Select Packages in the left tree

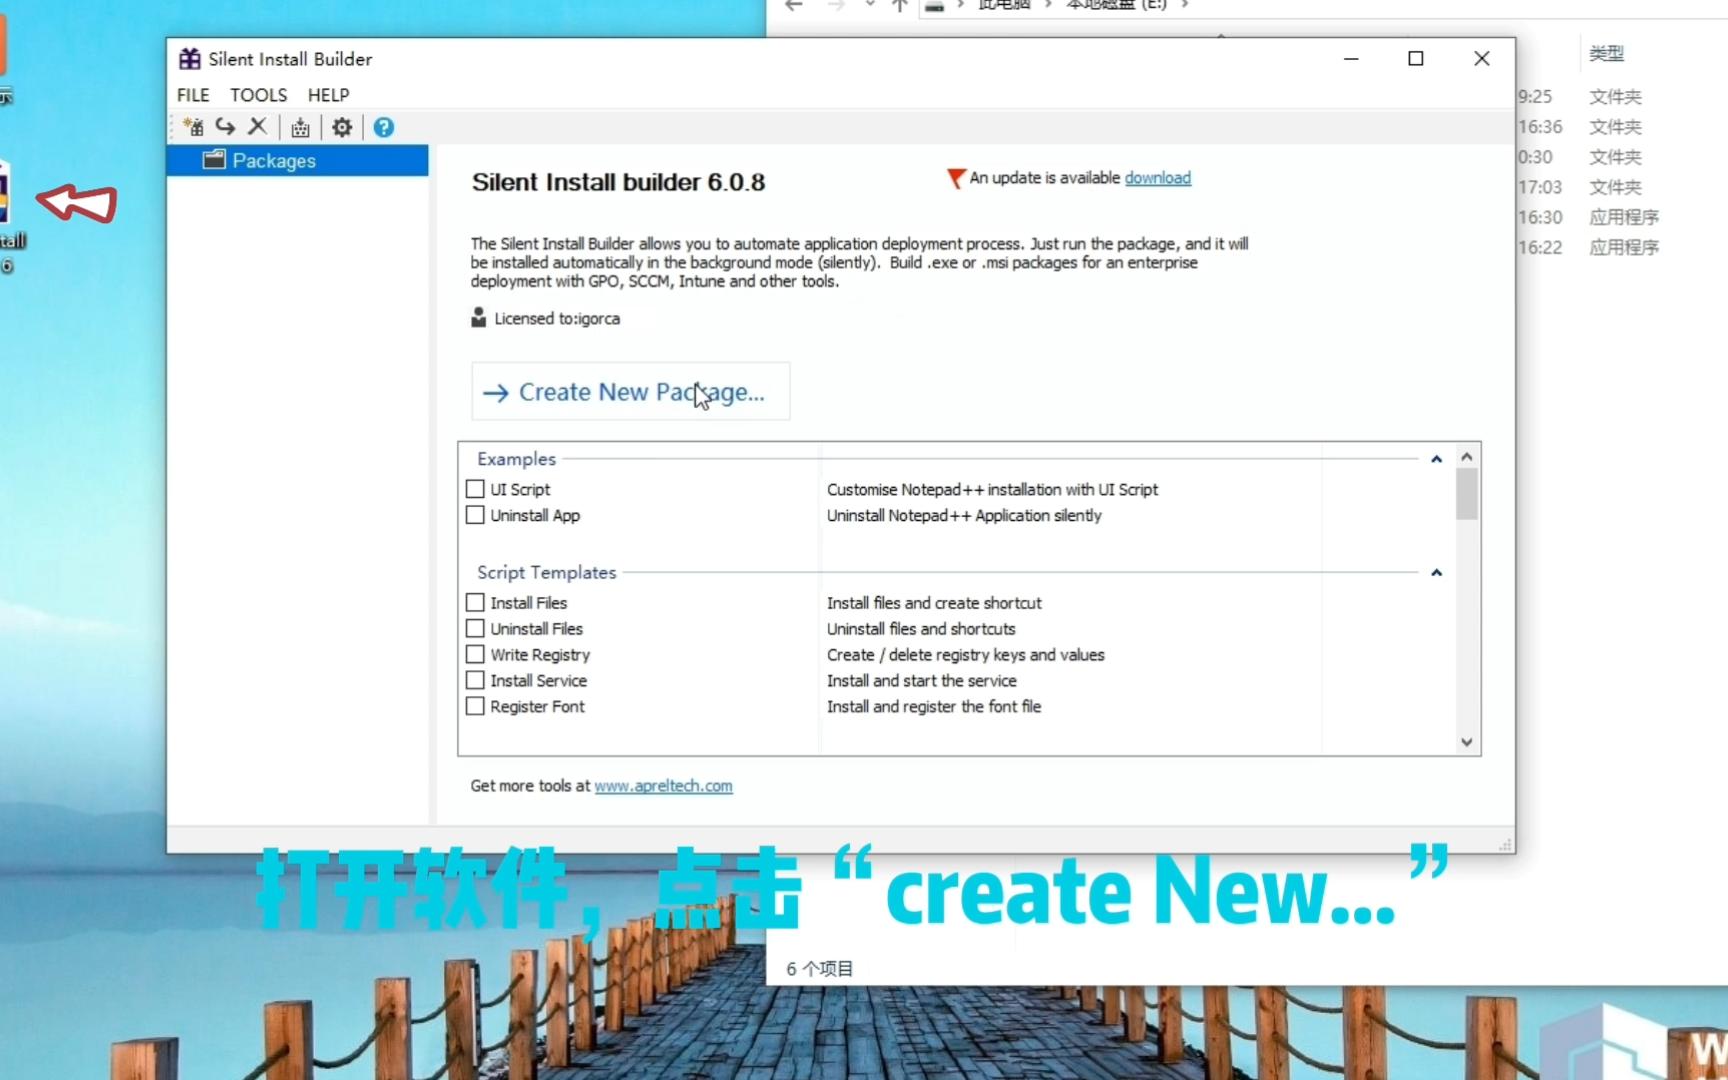298,160
